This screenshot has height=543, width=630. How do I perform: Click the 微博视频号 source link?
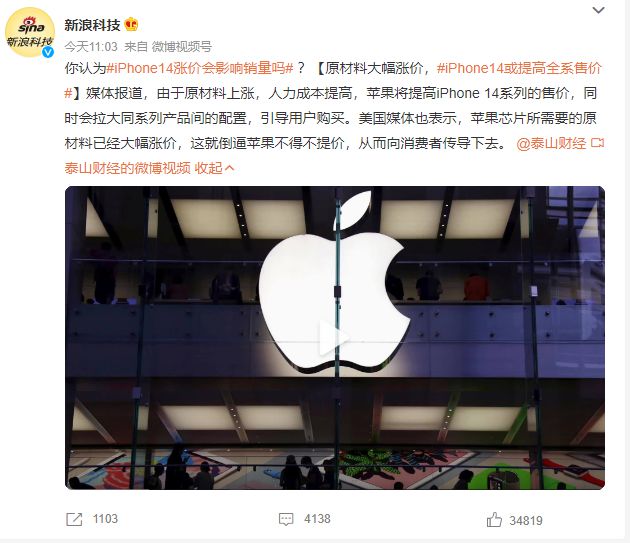click(182, 47)
